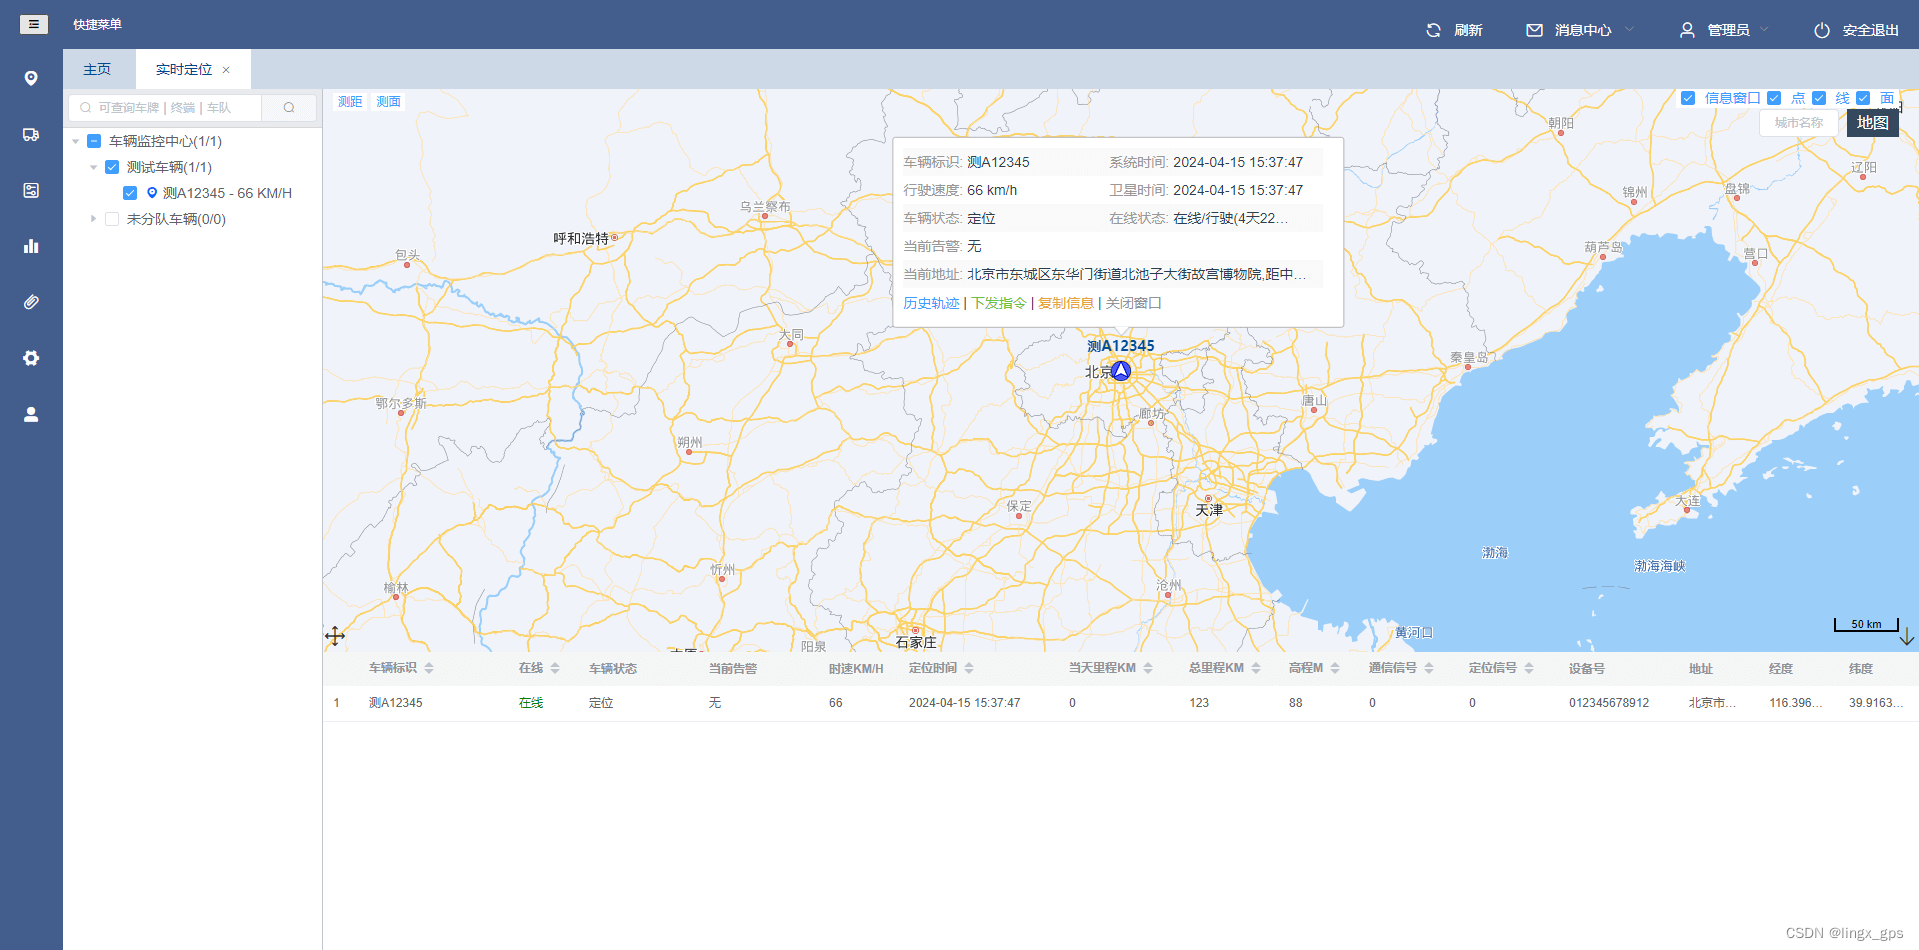The image size is (1919, 950).
Task: Open the paperclip attachment sidebar section
Action: [31, 302]
